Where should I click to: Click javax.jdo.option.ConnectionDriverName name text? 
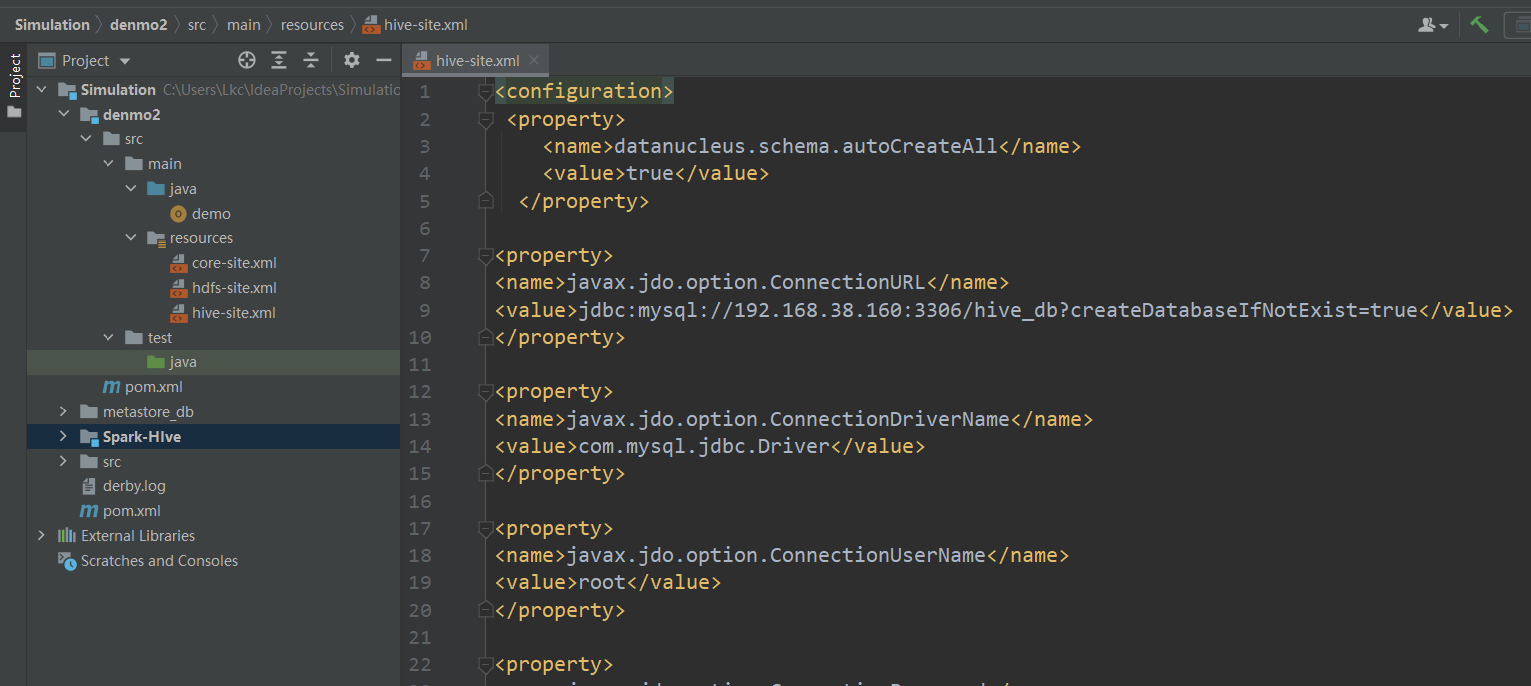click(x=788, y=419)
